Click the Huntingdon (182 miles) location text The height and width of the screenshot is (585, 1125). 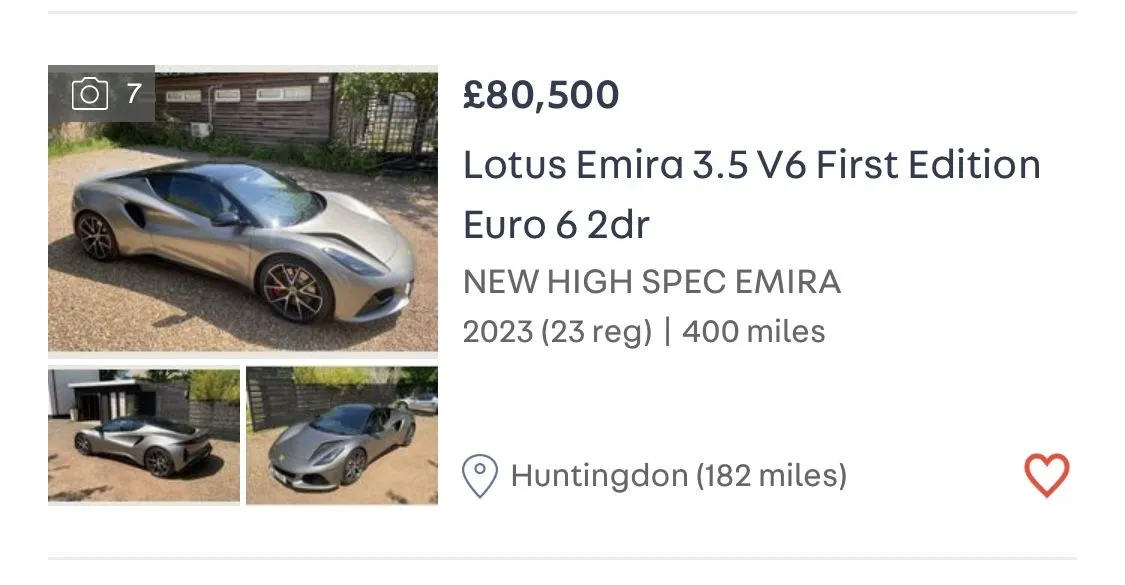click(x=678, y=476)
